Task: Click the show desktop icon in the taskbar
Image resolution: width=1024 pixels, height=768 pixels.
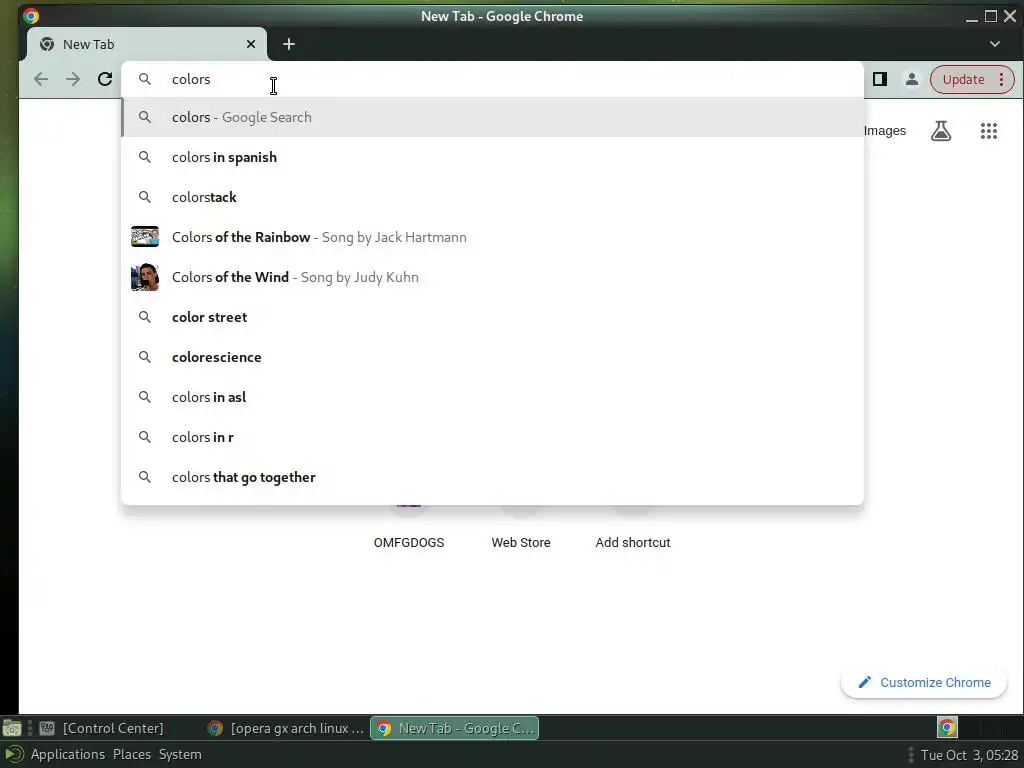Action: [x=12, y=728]
